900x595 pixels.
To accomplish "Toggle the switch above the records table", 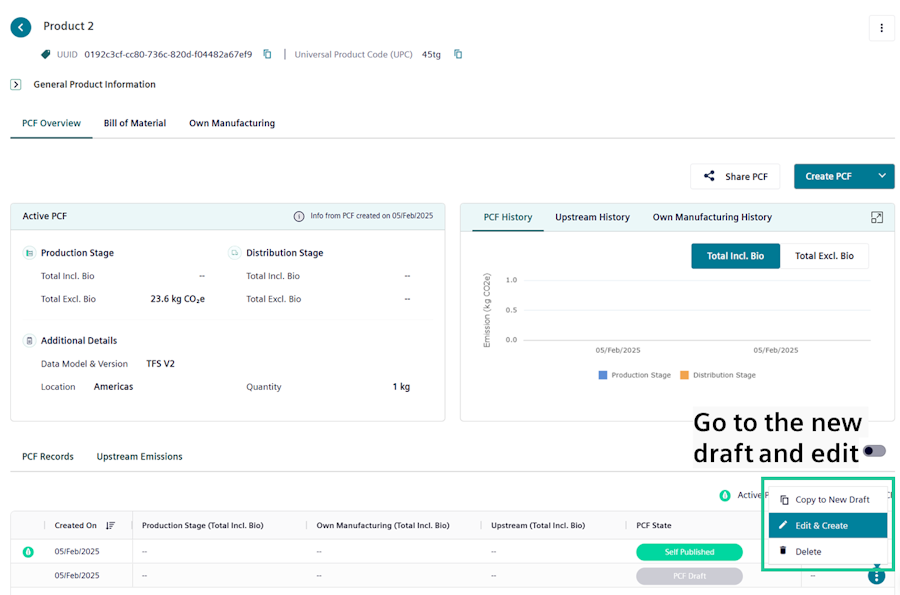I will click(x=875, y=451).
